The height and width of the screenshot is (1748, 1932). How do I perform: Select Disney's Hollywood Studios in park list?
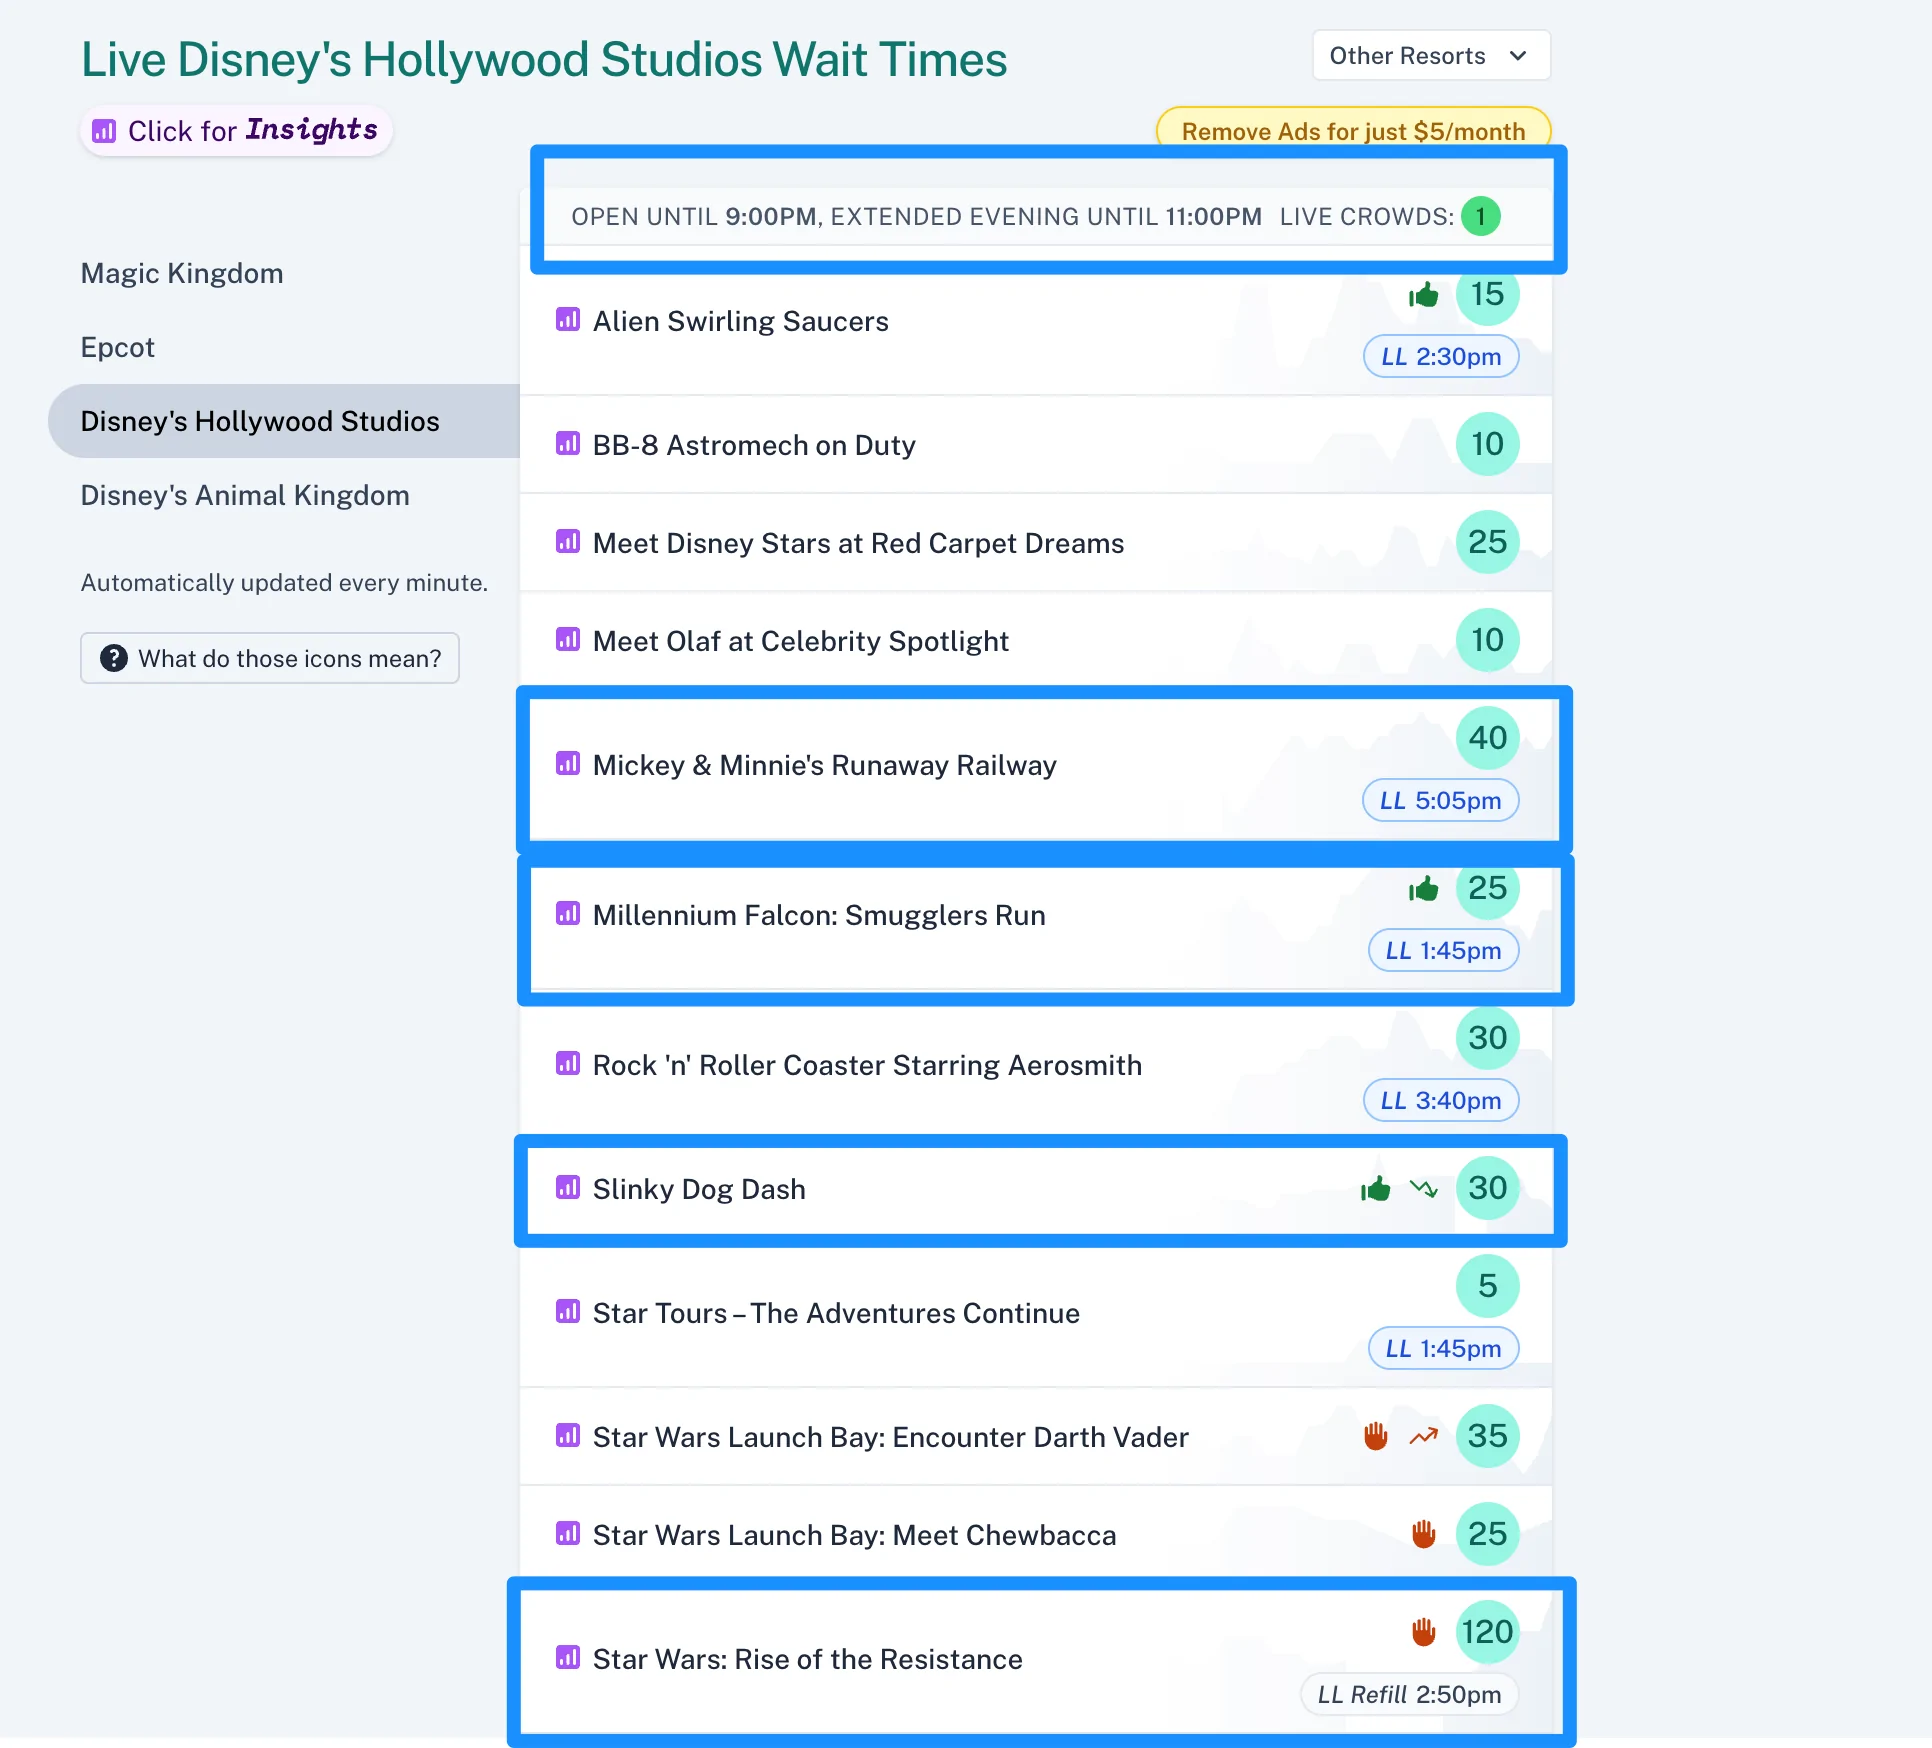(284, 421)
